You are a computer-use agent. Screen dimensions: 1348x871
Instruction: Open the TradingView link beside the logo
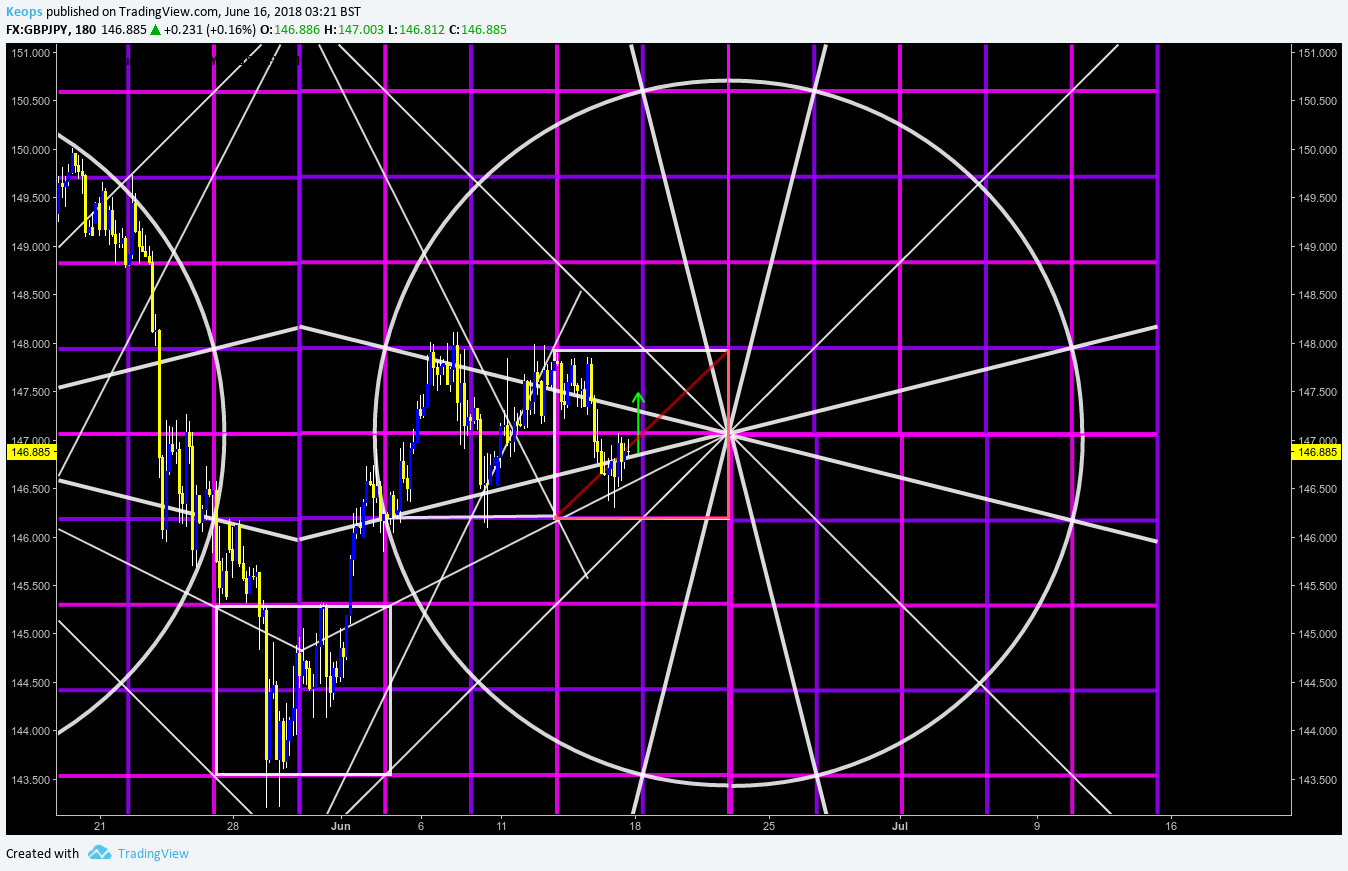153,853
